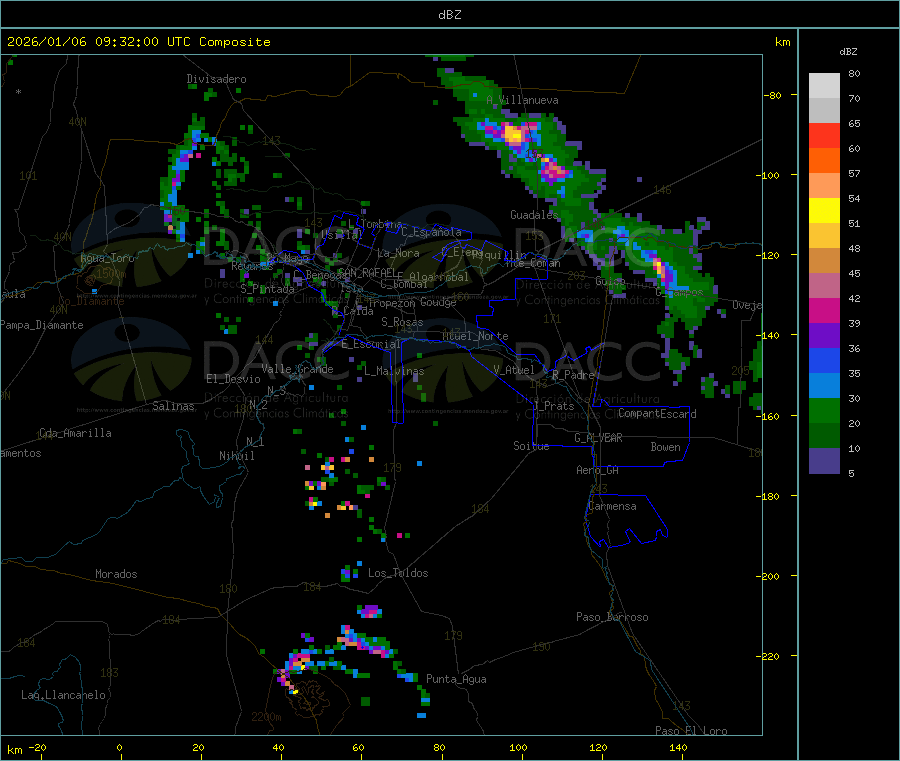Click the El_Desvio location label
Image resolution: width=900 pixels, height=761 pixels.
tap(233, 379)
